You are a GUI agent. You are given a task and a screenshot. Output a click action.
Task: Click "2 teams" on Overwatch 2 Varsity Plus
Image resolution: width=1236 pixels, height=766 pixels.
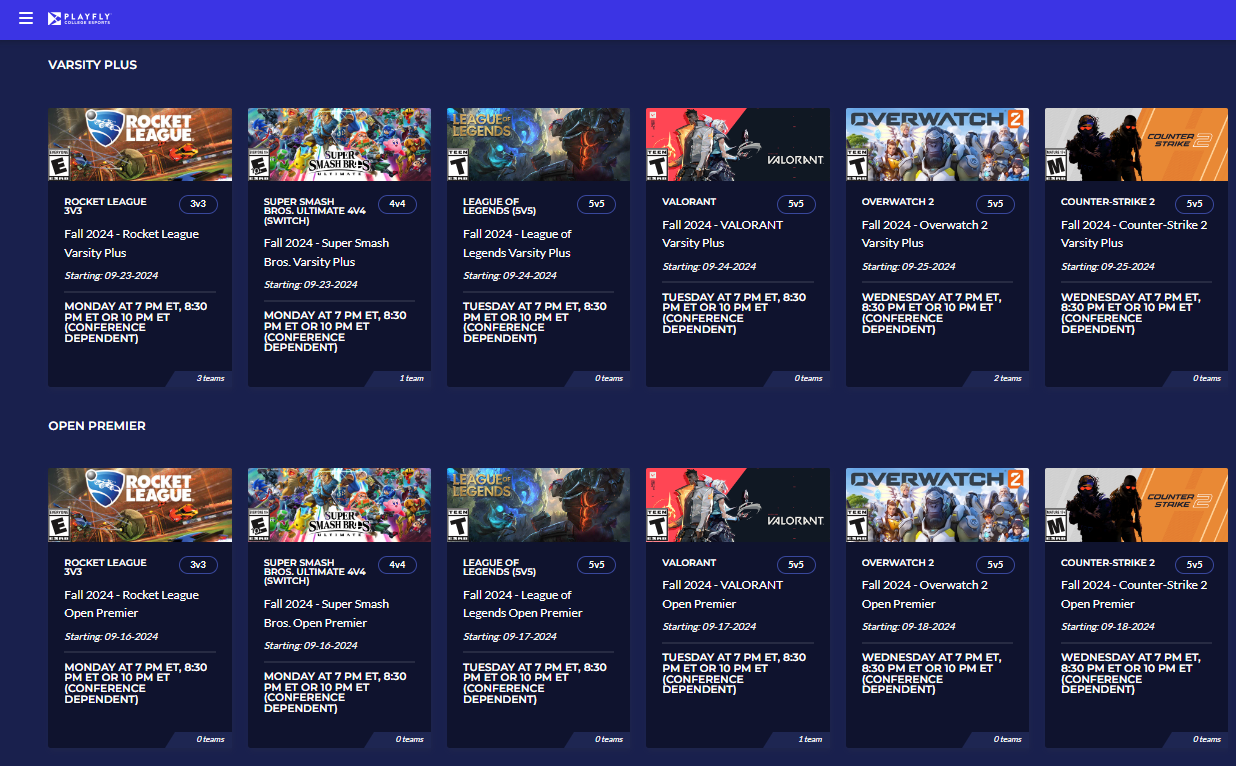coord(1008,378)
